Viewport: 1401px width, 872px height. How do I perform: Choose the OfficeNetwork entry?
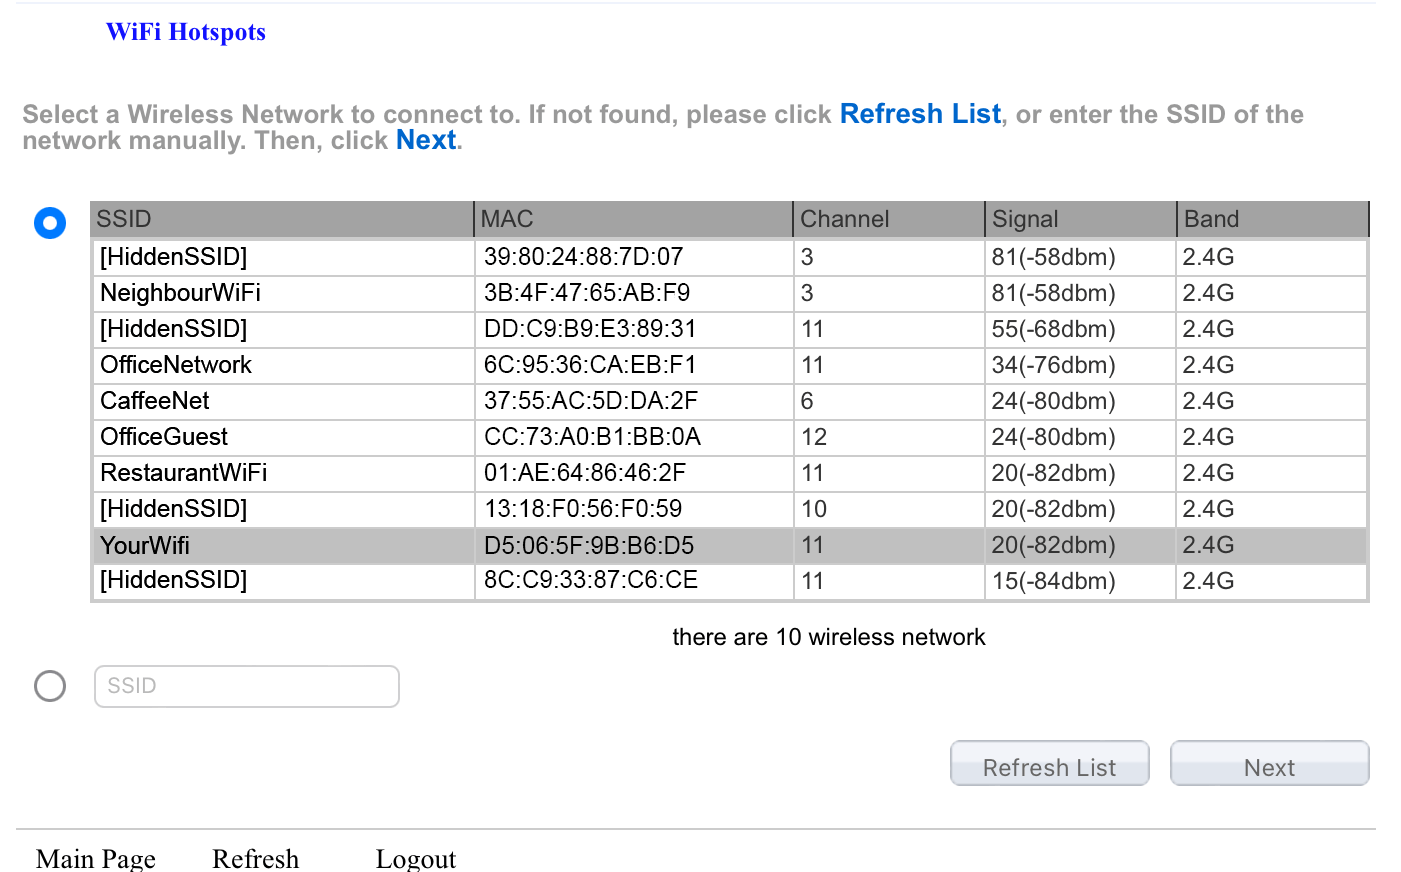(x=176, y=365)
